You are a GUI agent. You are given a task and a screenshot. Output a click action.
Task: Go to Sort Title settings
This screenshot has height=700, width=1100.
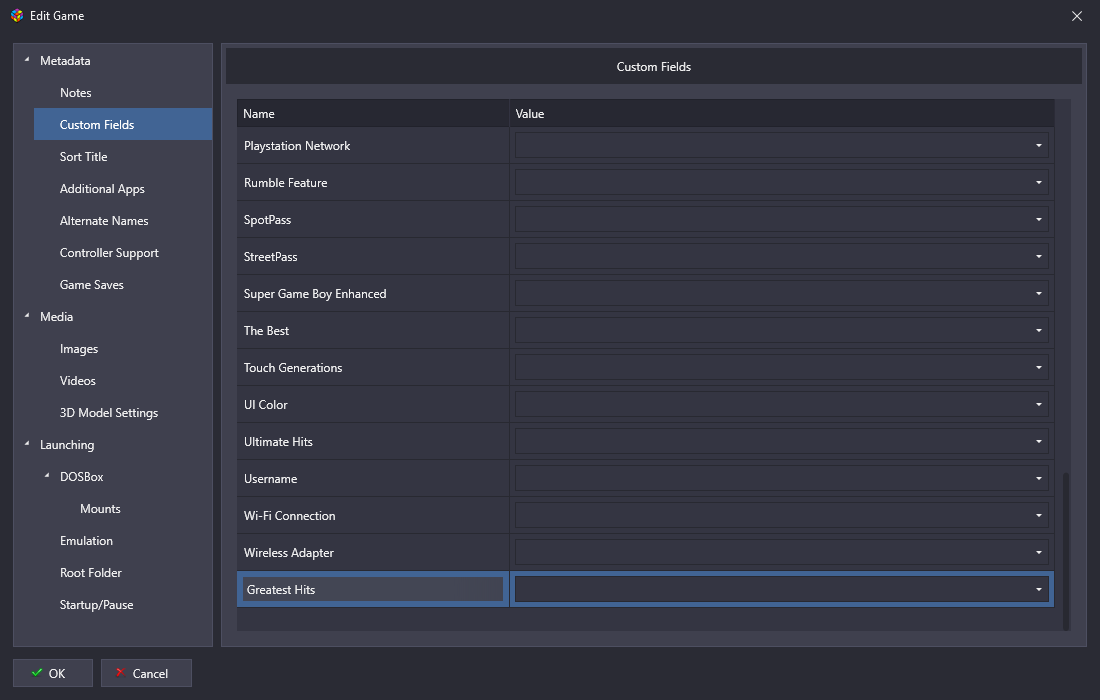(83, 156)
